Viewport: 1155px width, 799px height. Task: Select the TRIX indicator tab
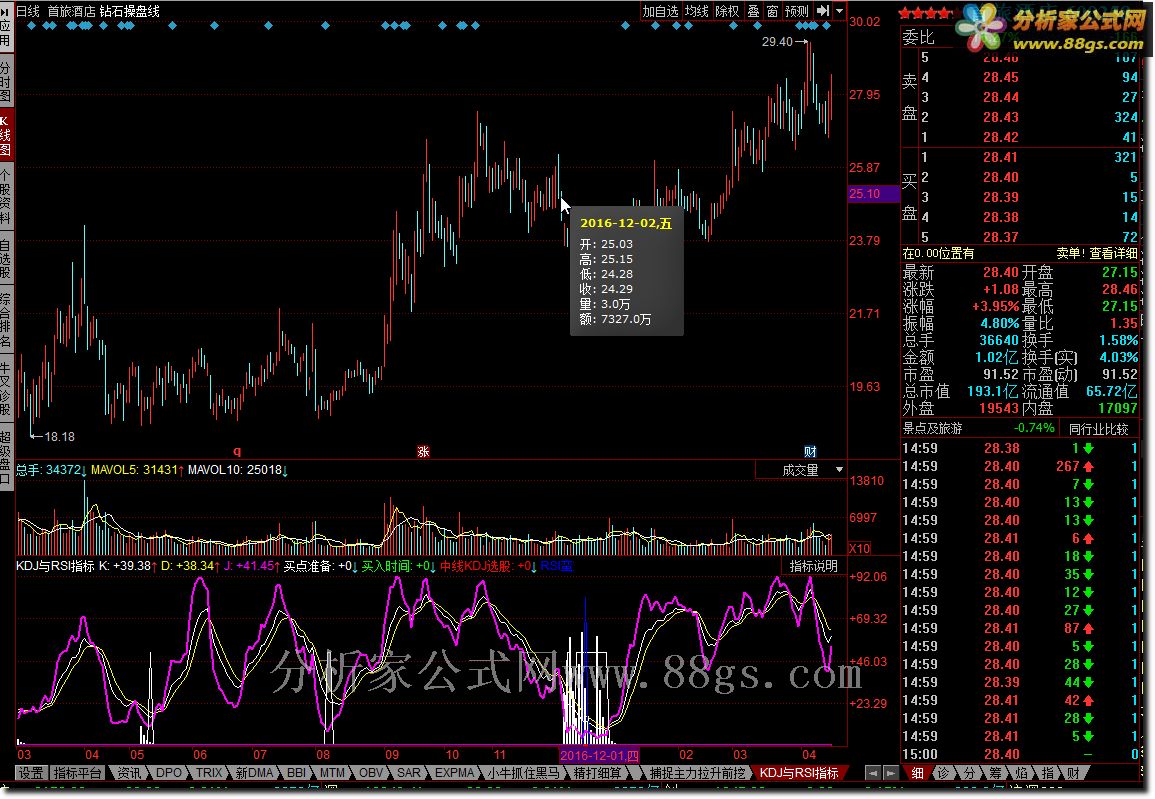pos(208,773)
